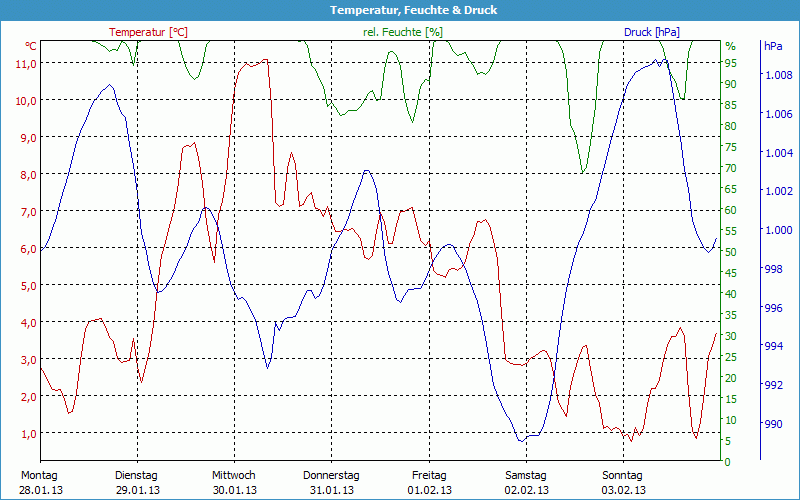Click the 'Donnerstag' day label

[x=331, y=476]
